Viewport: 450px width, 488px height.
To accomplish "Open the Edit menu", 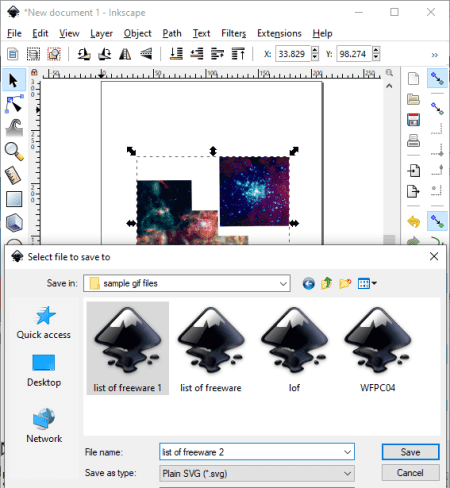I will click(x=40, y=33).
